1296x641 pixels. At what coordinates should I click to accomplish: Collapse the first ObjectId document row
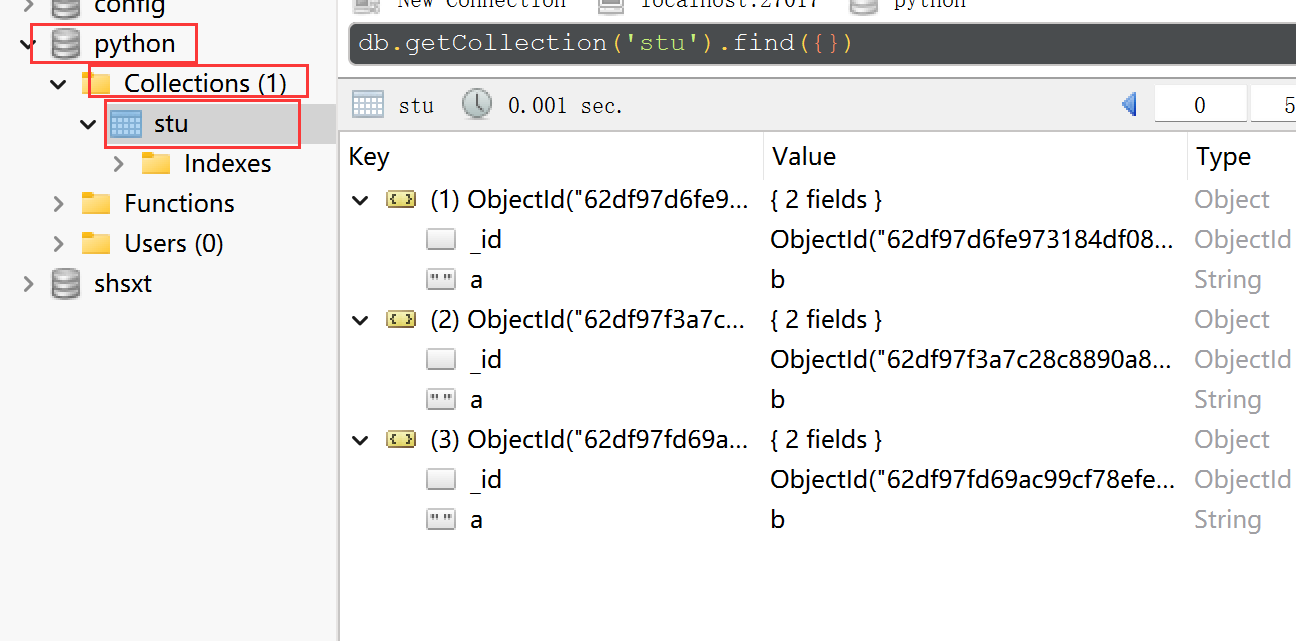(359, 200)
